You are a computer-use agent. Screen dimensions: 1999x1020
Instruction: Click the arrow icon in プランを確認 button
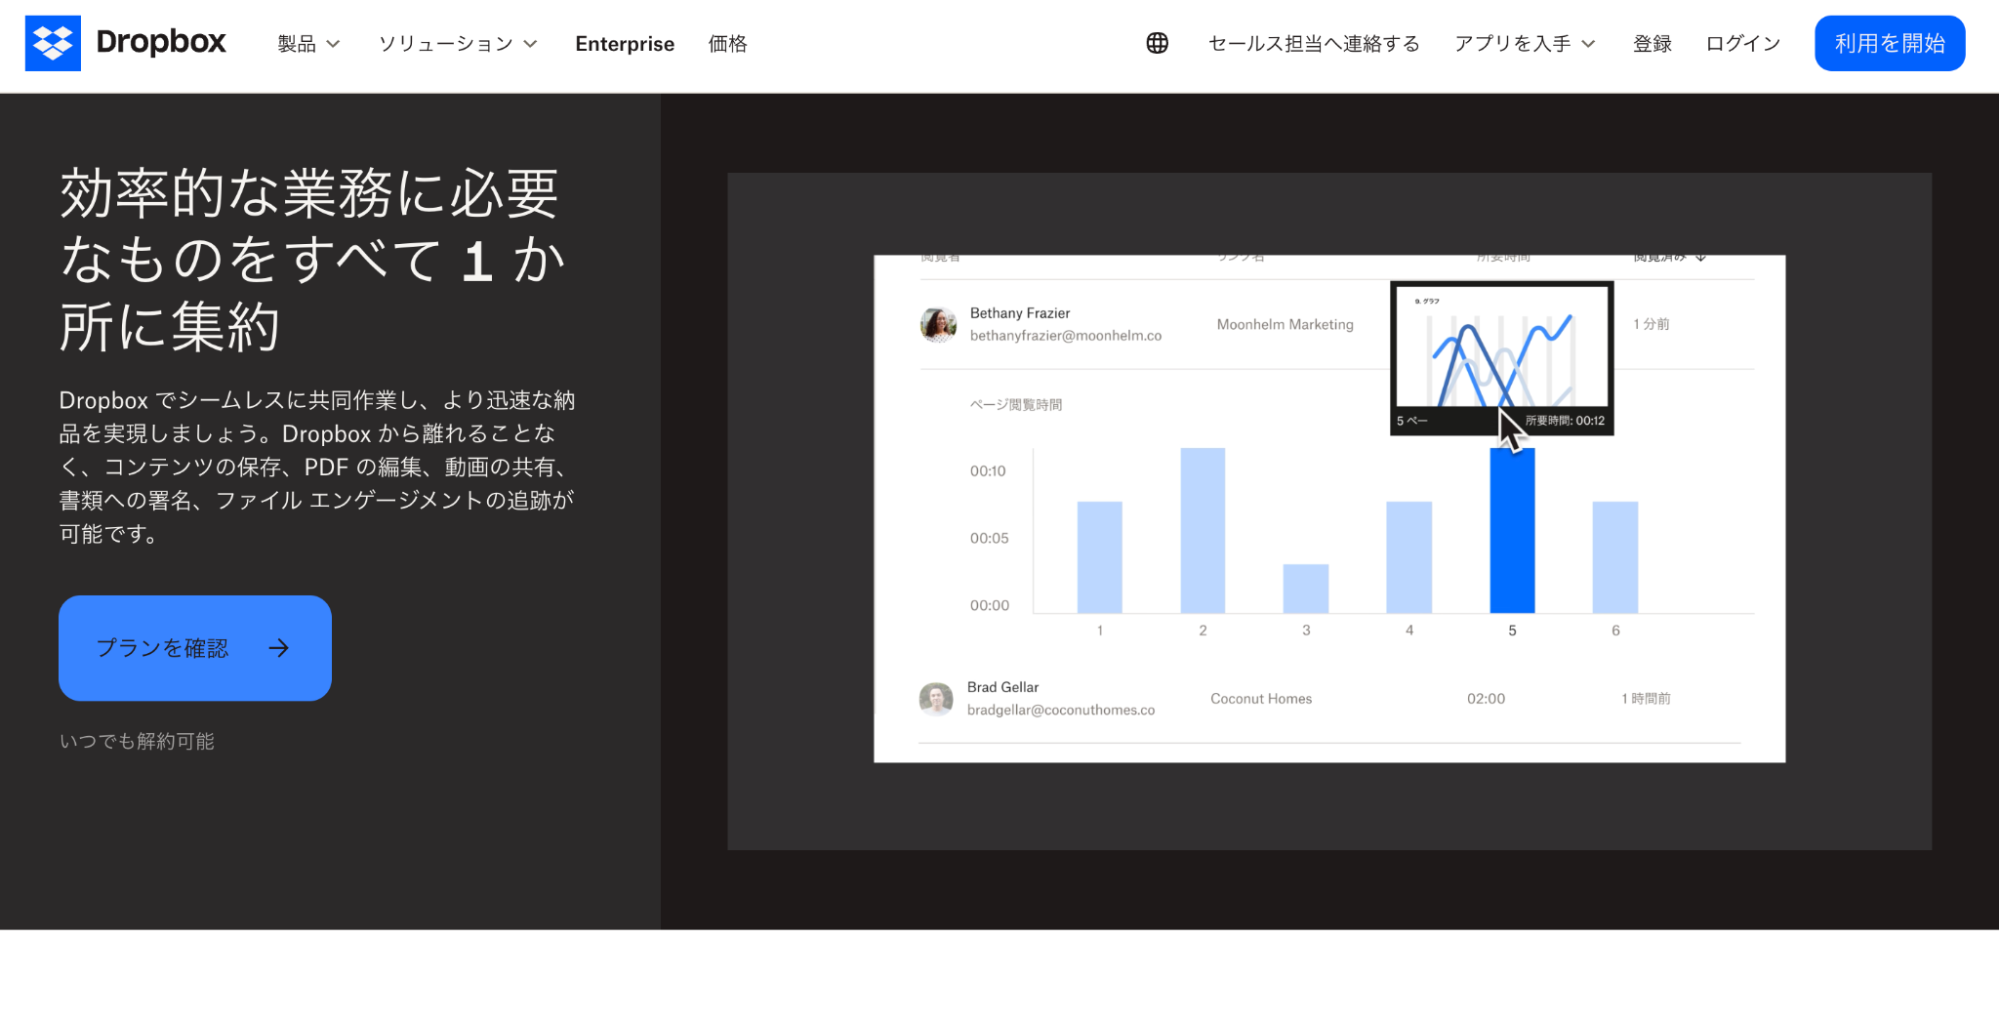click(x=279, y=648)
